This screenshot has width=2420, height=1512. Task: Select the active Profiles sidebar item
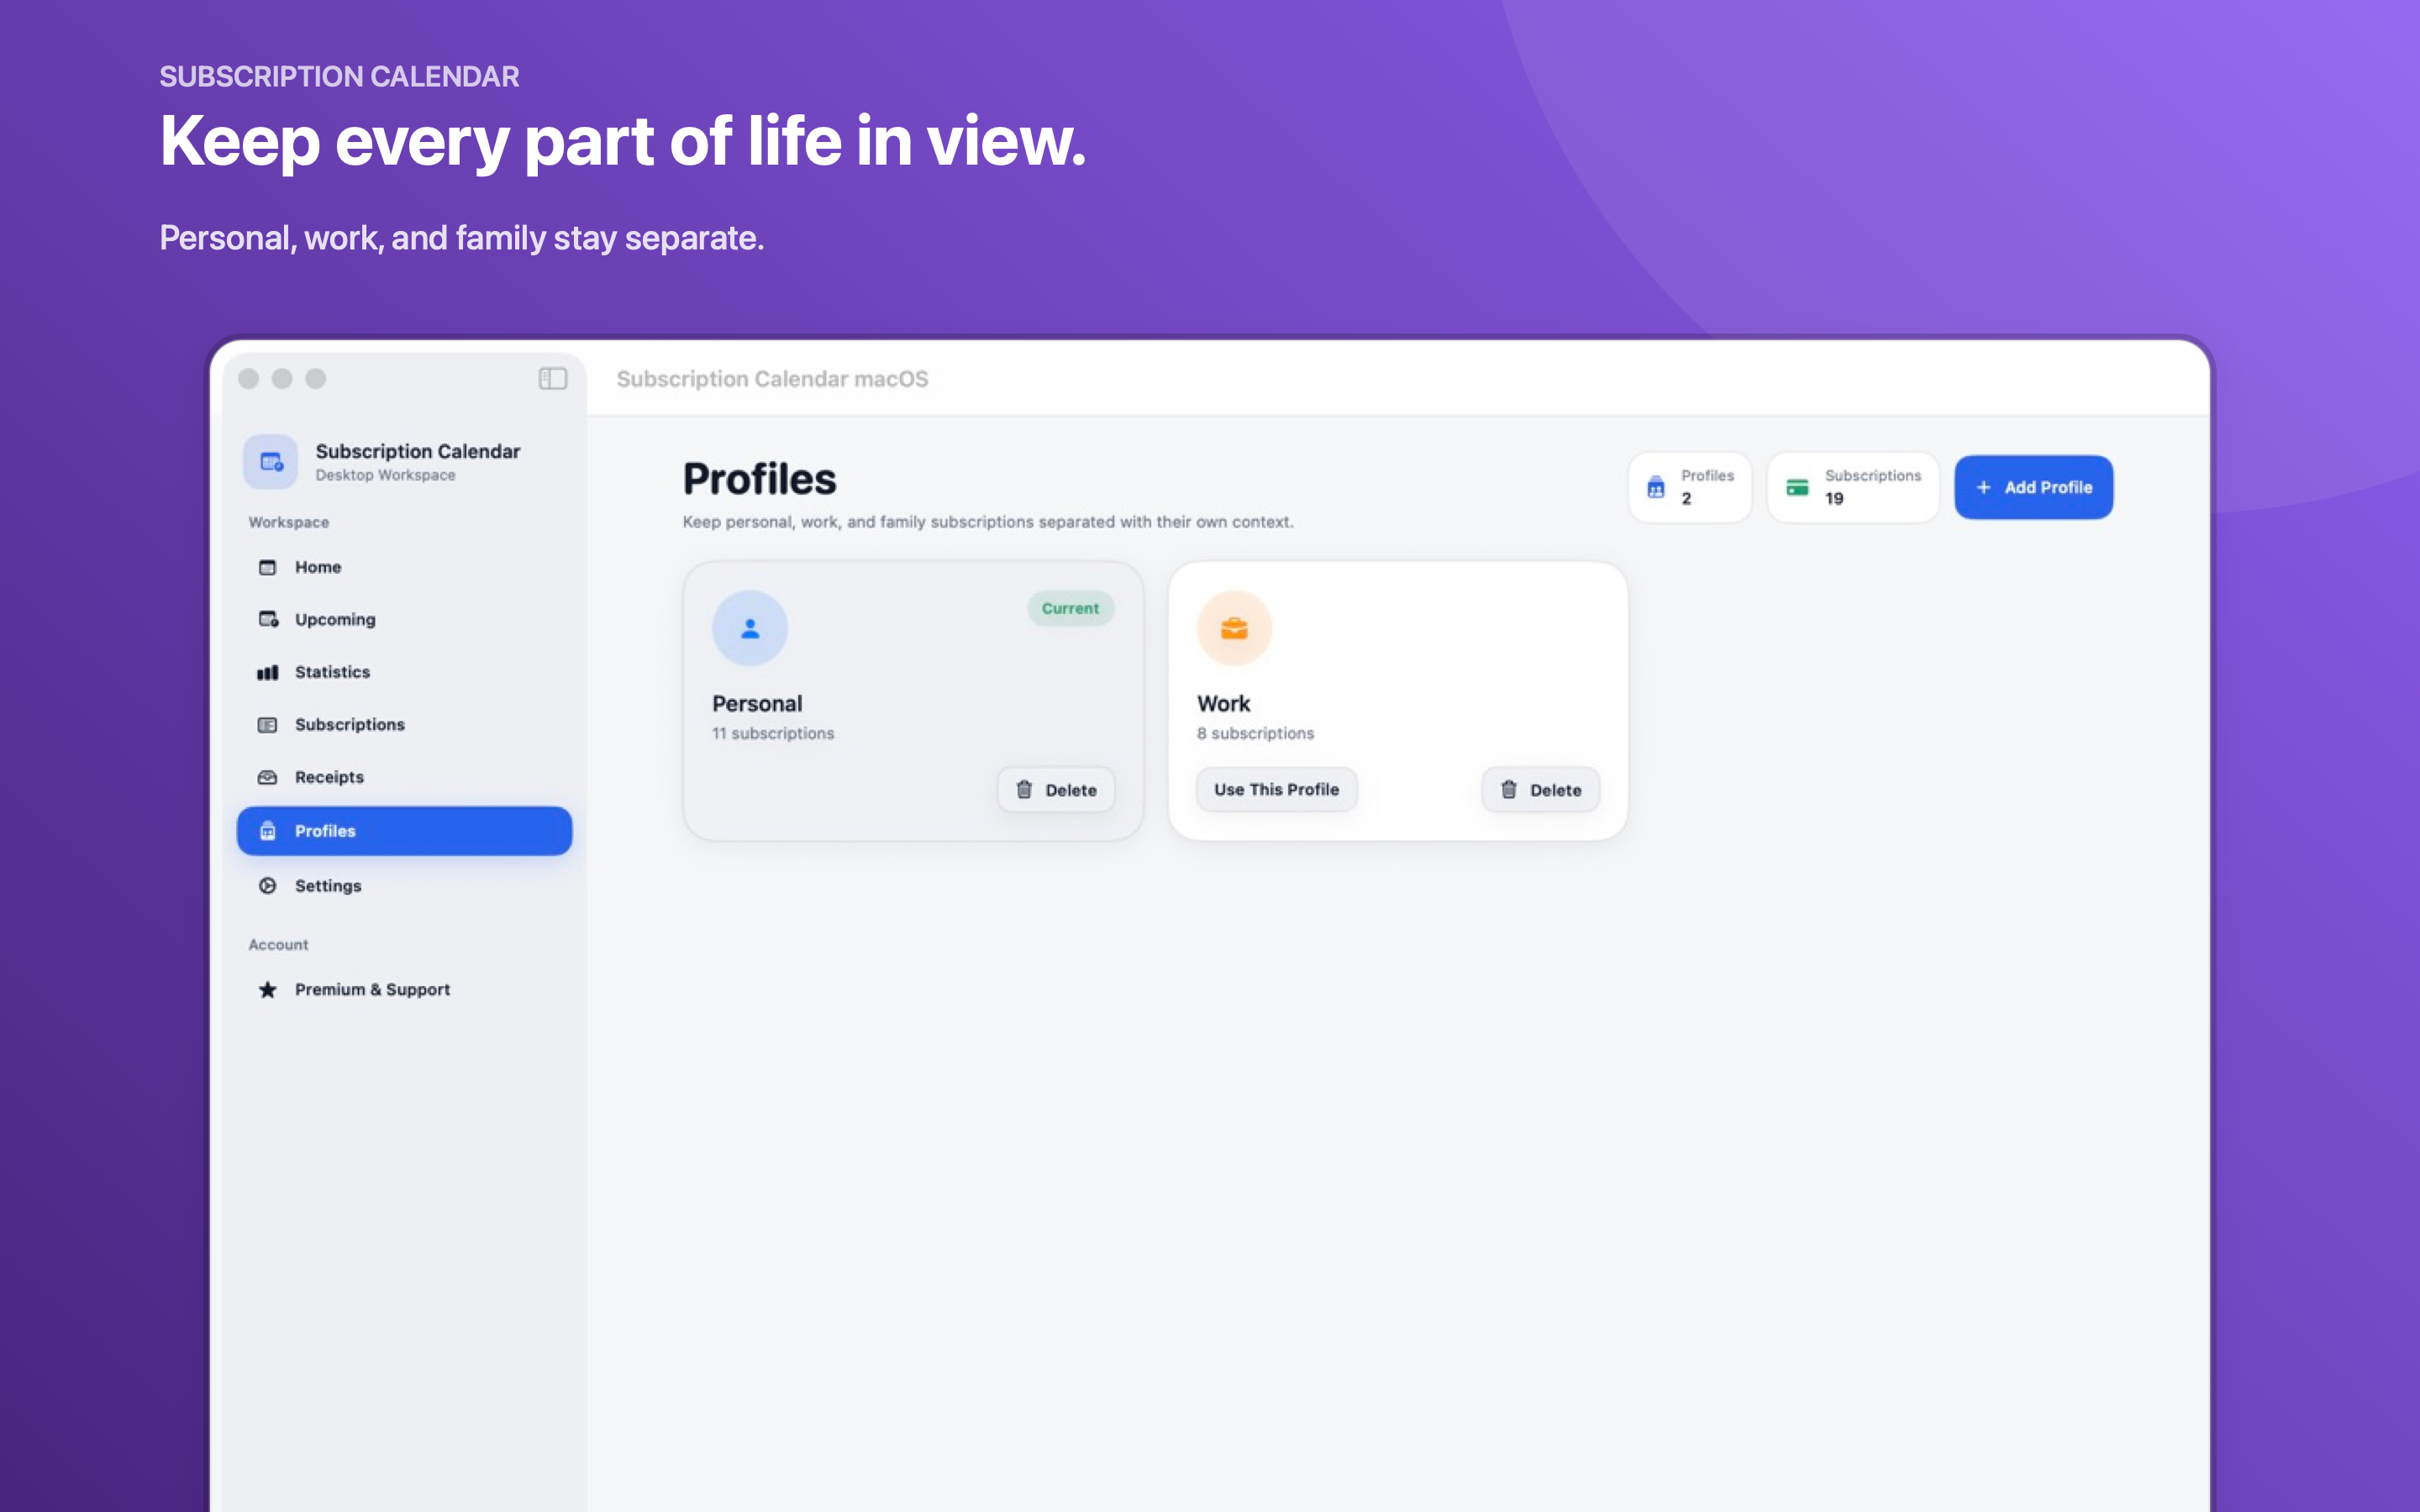[404, 831]
